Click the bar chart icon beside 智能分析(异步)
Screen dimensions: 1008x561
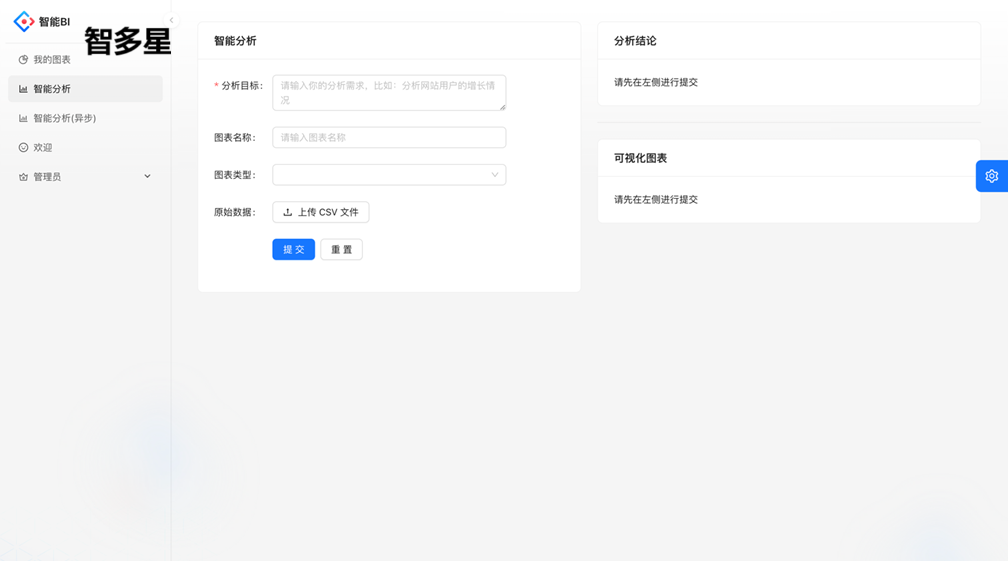pyautogui.click(x=23, y=118)
